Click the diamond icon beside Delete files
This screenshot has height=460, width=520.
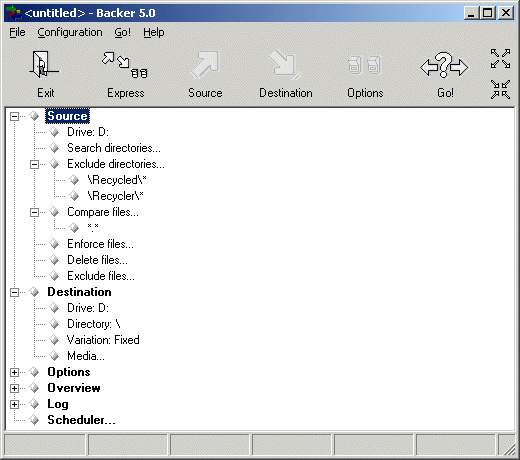[x=54, y=260]
